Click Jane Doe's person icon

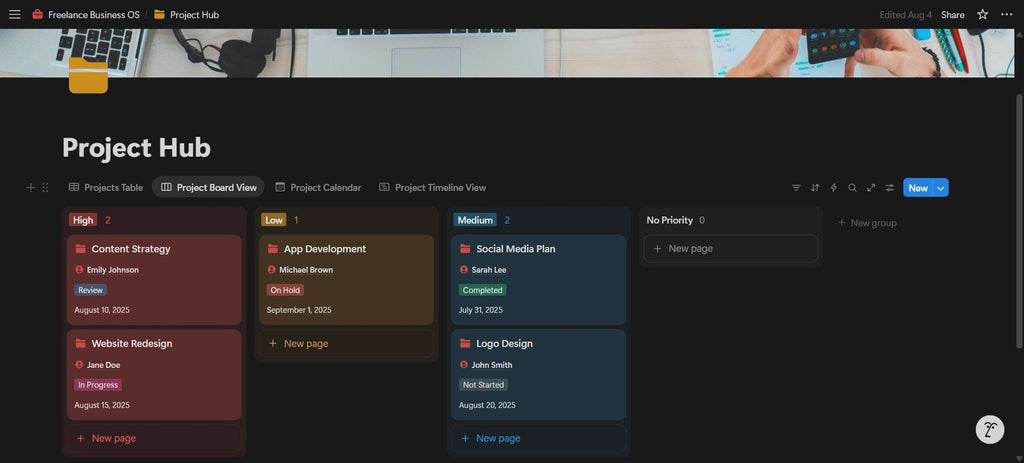[x=79, y=365]
